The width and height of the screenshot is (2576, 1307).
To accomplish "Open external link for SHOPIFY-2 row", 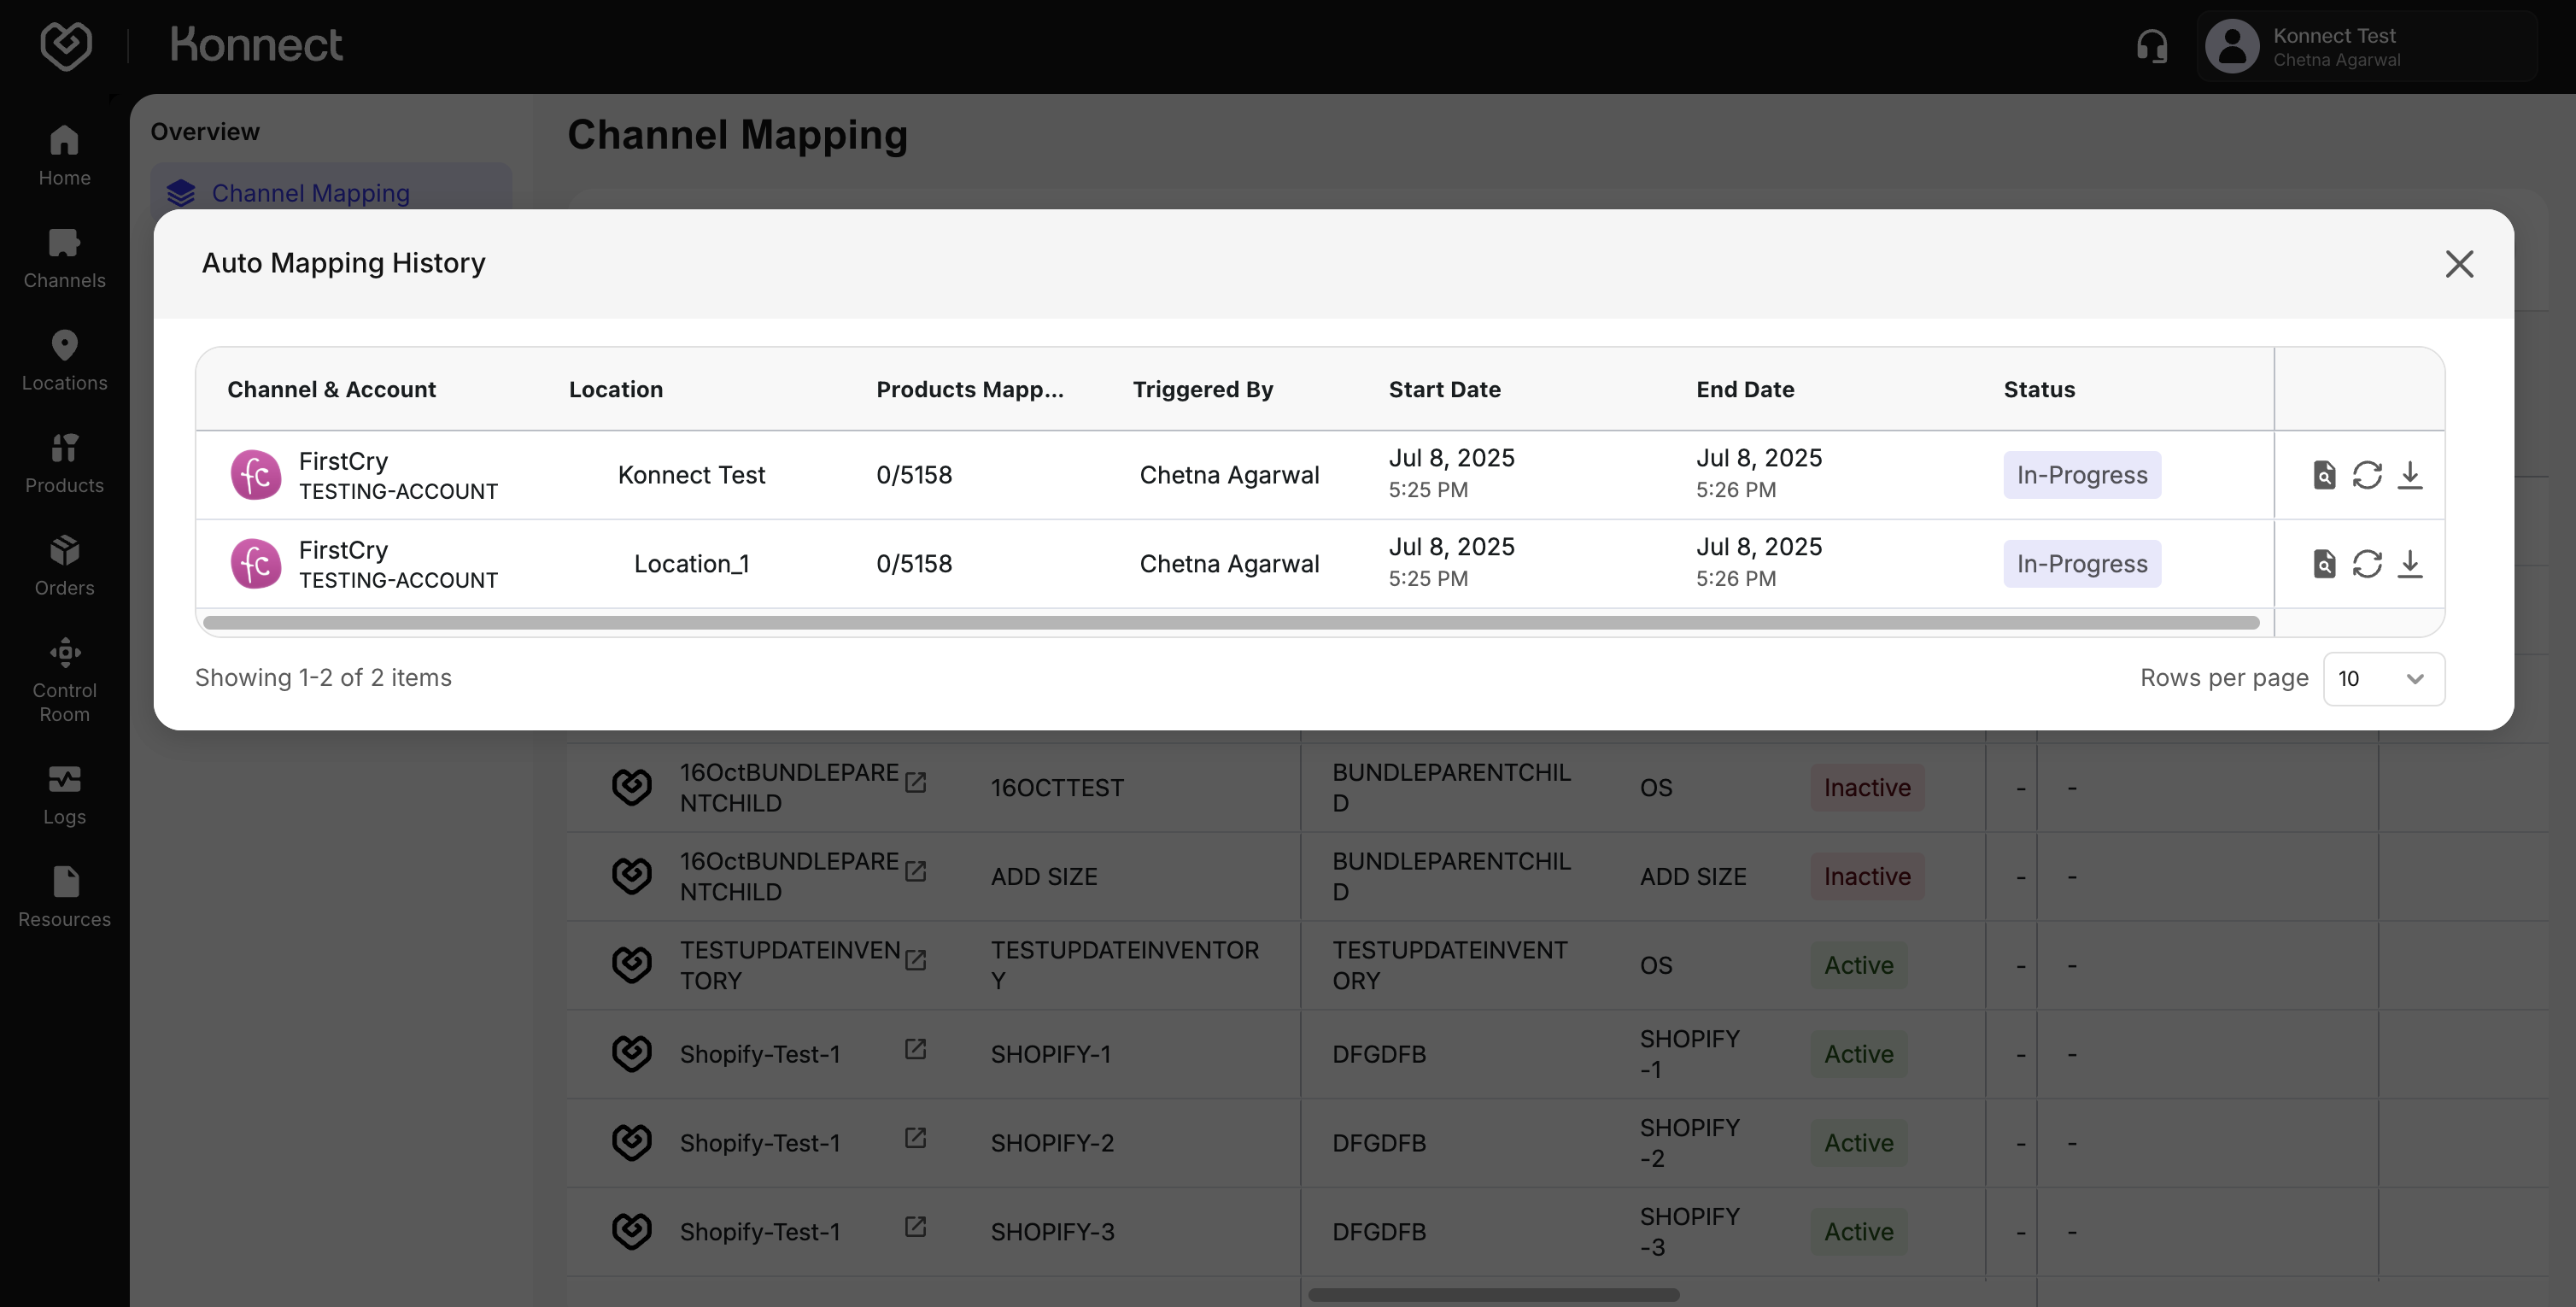I will click(915, 1138).
